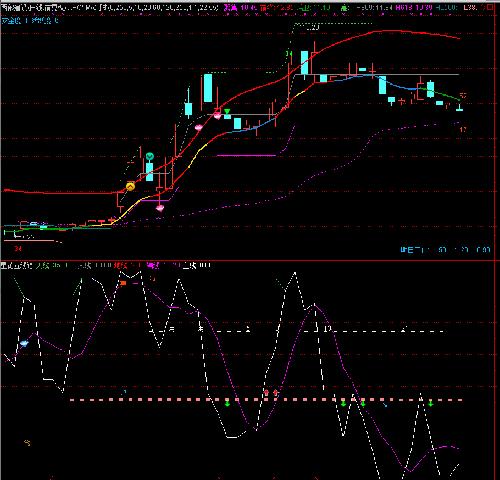Screen dimensions: 500x480
Task: Click the lower panel indicator name label
Action: pyautogui.click(x=17, y=266)
